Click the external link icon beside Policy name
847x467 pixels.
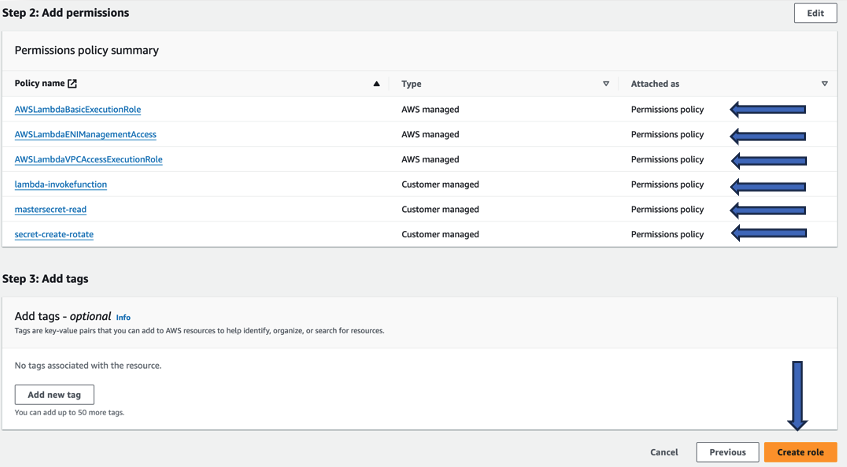(72, 83)
